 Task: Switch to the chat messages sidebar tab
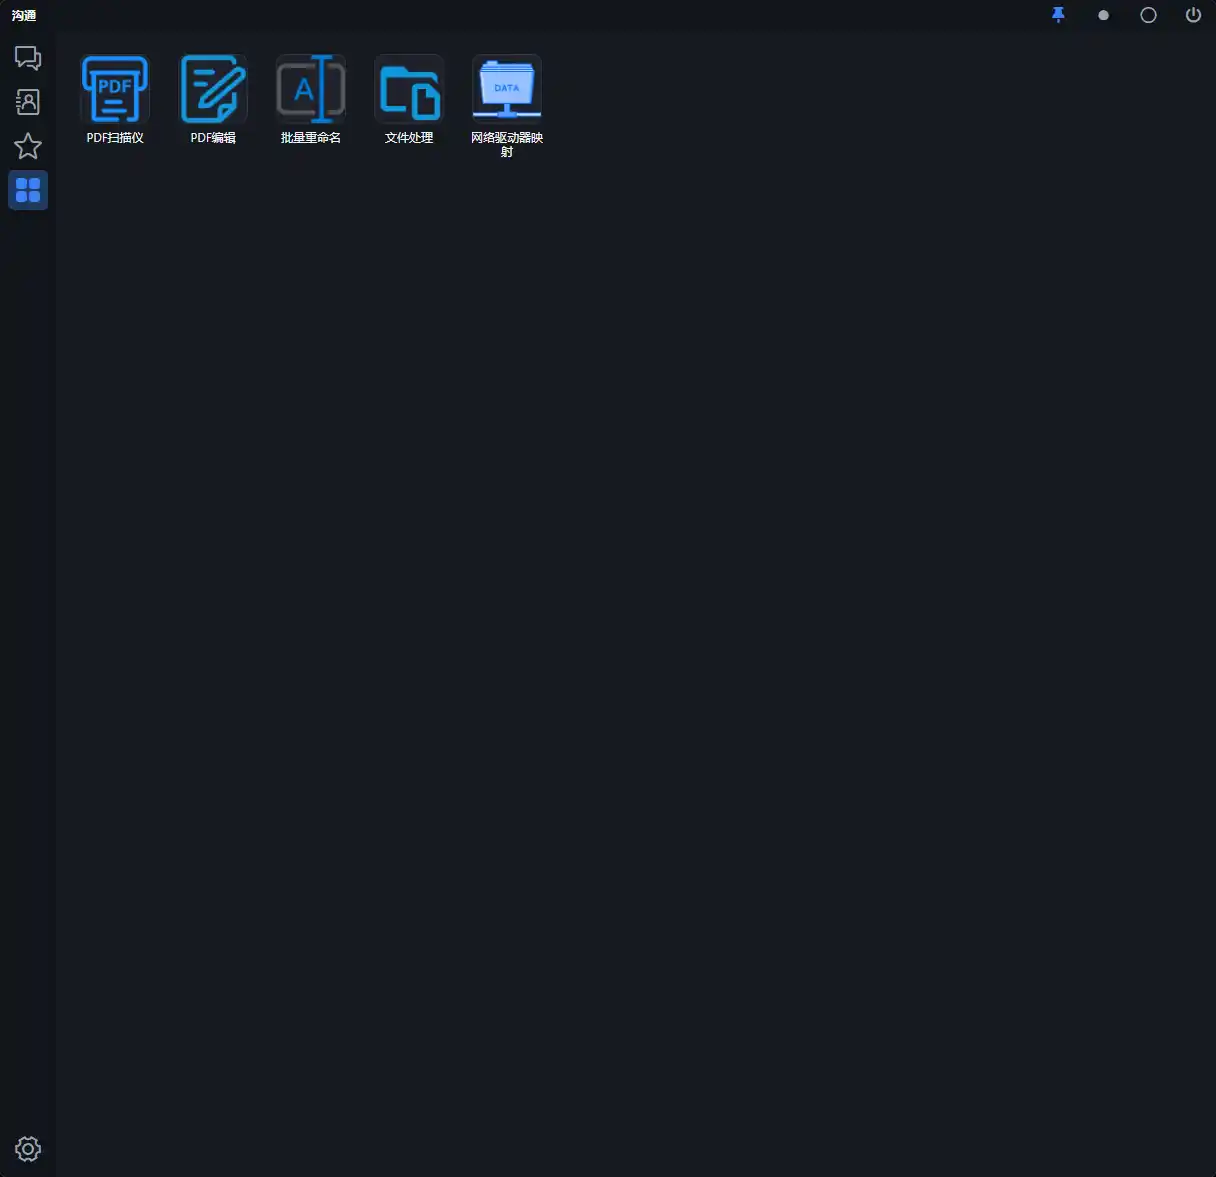[28, 58]
